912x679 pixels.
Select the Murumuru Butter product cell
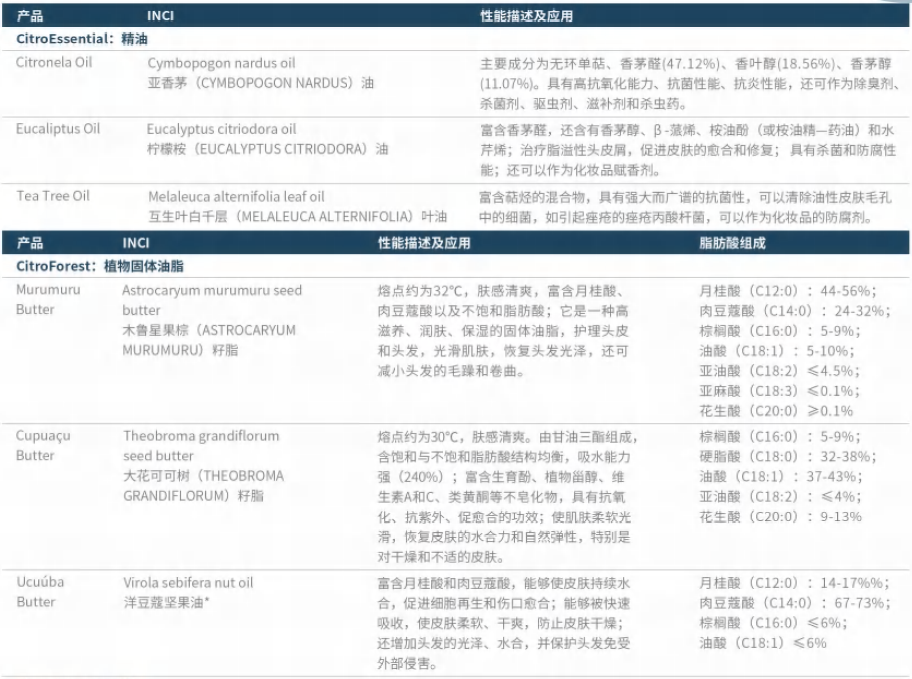pyautogui.click(x=49, y=300)
